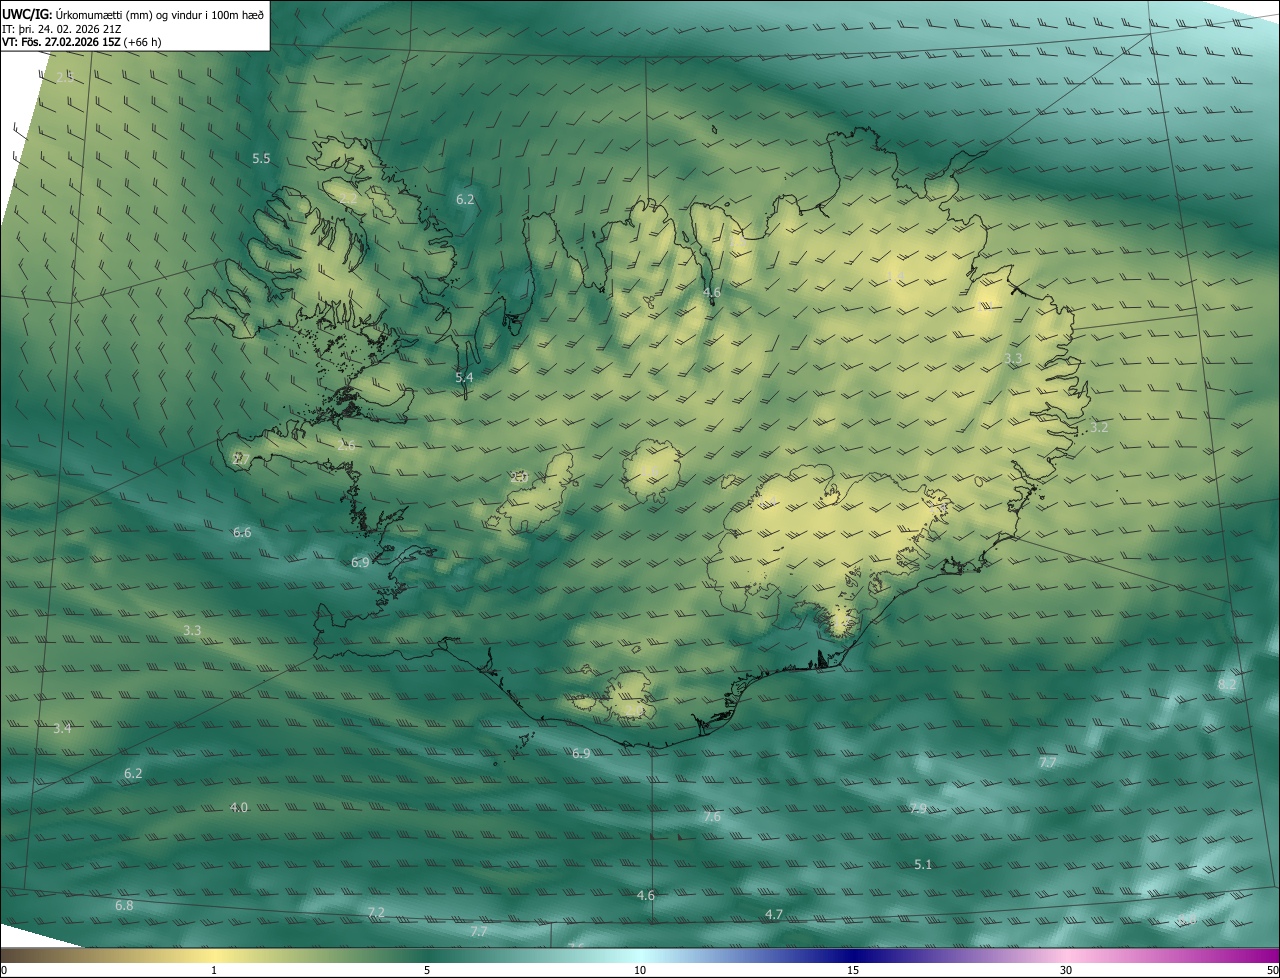Screen dimensions: 1280x978
Task: Click the 3.4 value label
Action: 62,728
